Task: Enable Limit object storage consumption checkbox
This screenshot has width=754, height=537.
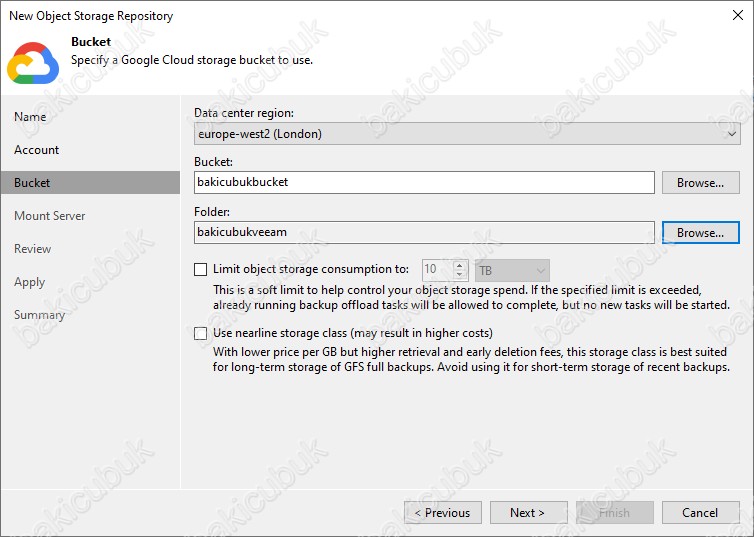Action: tap(201, 269)
